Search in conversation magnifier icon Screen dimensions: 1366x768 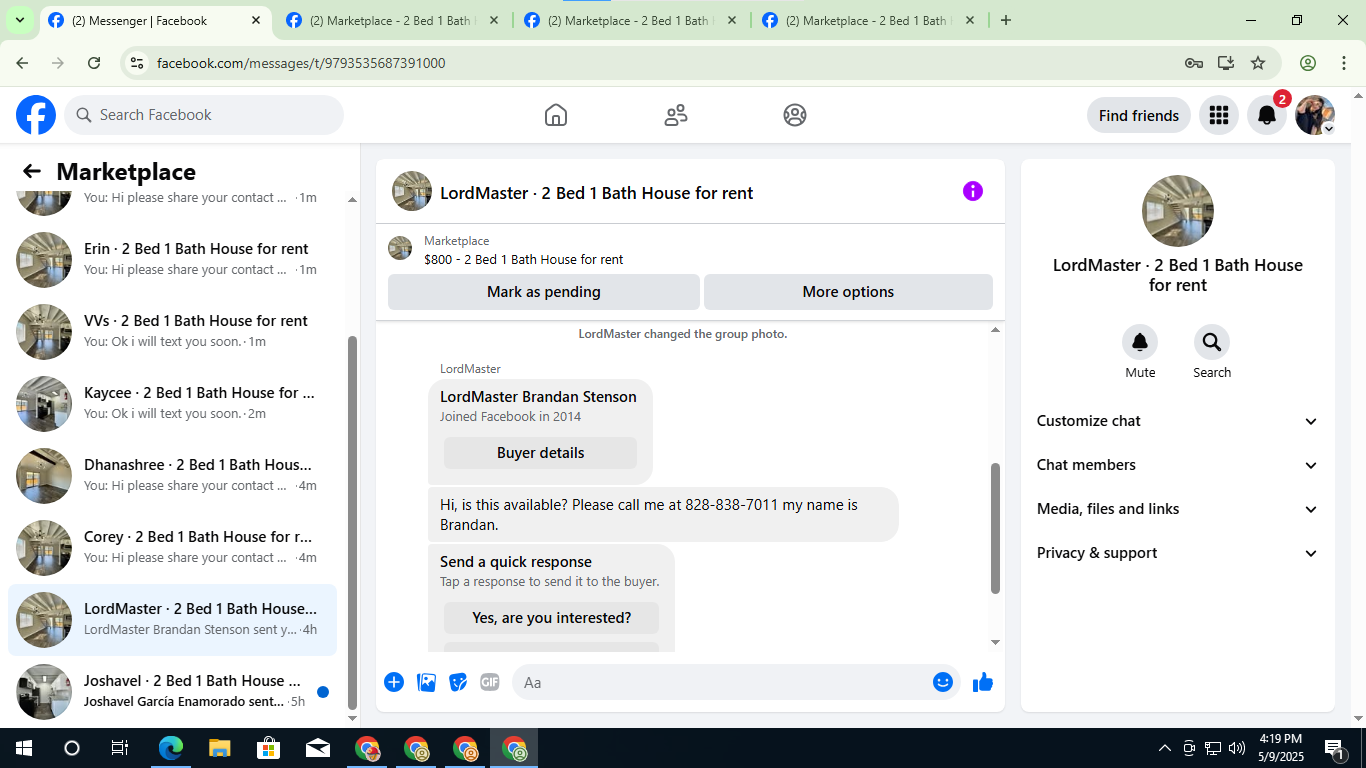click(x=1212, y=342)
